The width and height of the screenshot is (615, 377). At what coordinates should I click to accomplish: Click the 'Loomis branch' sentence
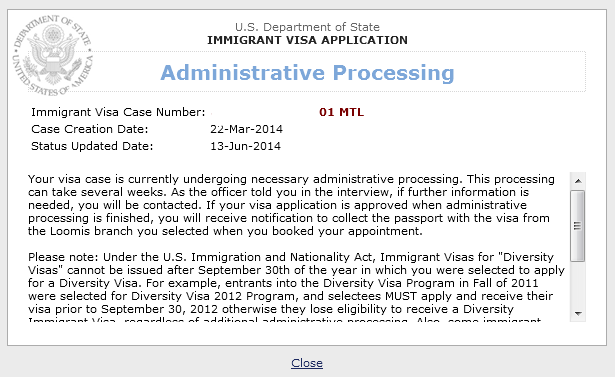(225, 231)
